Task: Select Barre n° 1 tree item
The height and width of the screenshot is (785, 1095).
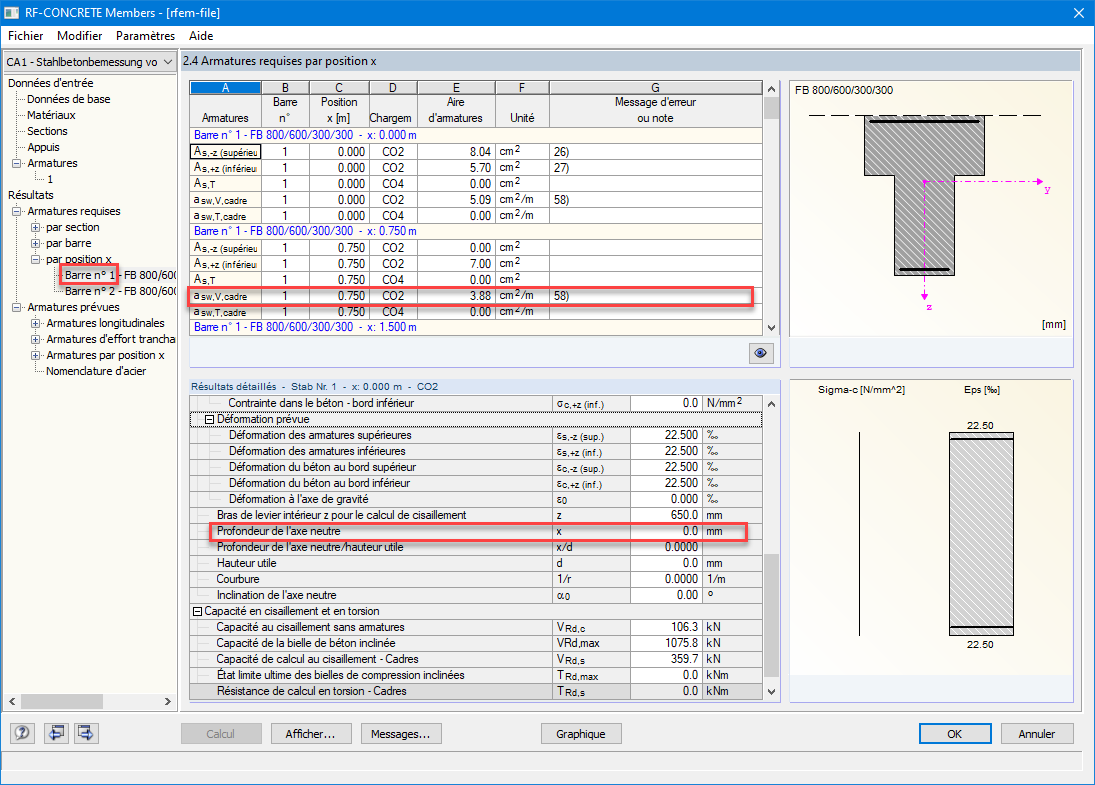Action: click(120, 275)
